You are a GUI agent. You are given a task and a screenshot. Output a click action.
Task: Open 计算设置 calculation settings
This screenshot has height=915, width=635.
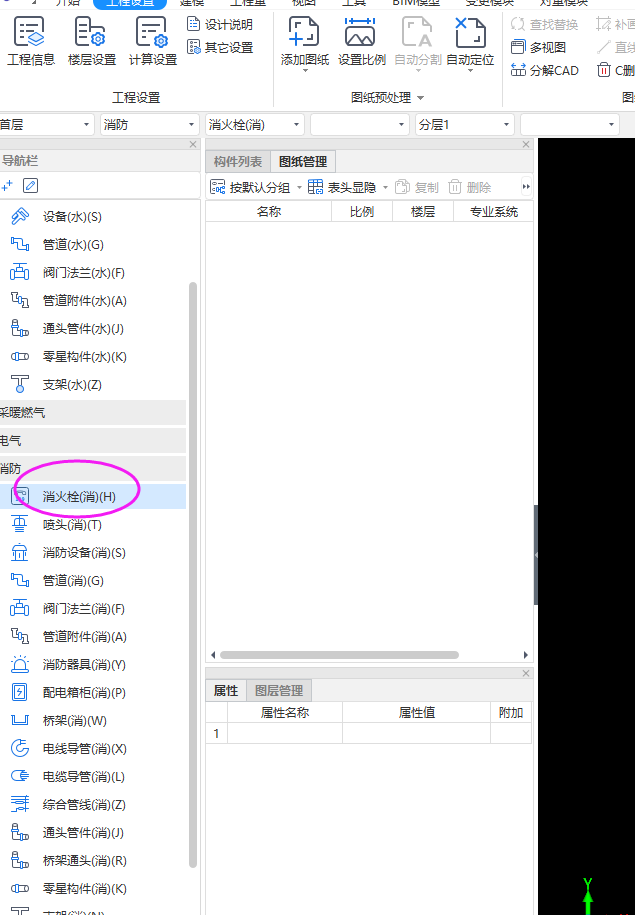coord(152,41)
